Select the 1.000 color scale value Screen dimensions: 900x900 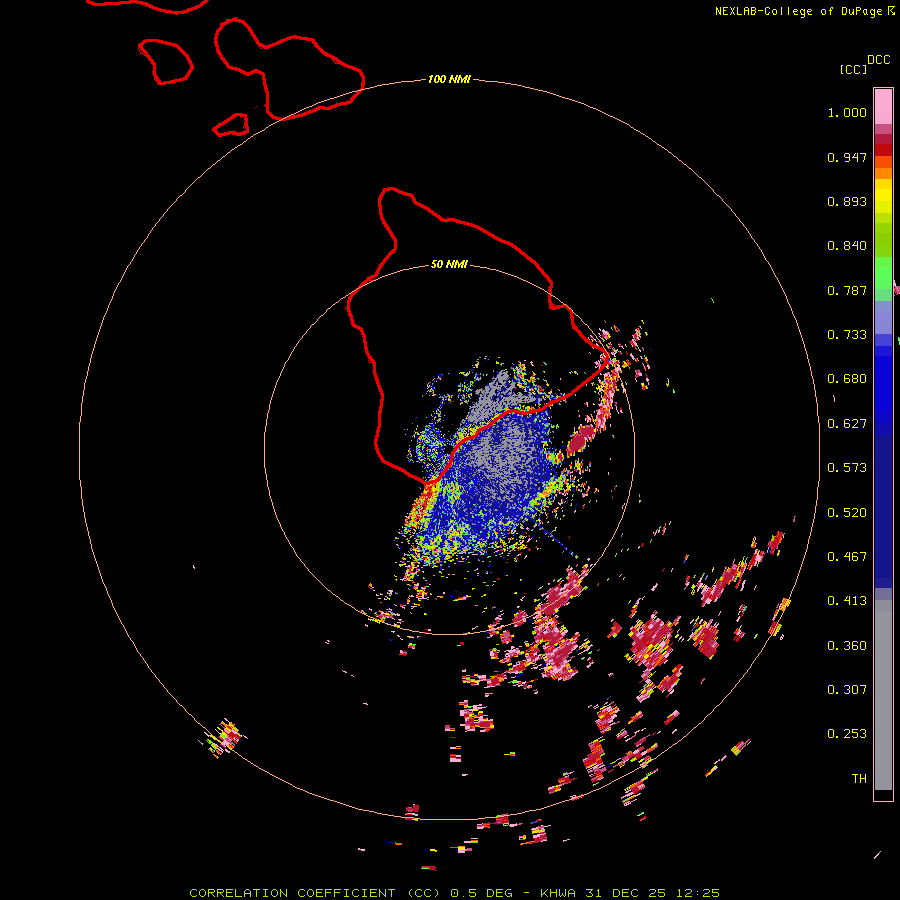tap(847, 112)
